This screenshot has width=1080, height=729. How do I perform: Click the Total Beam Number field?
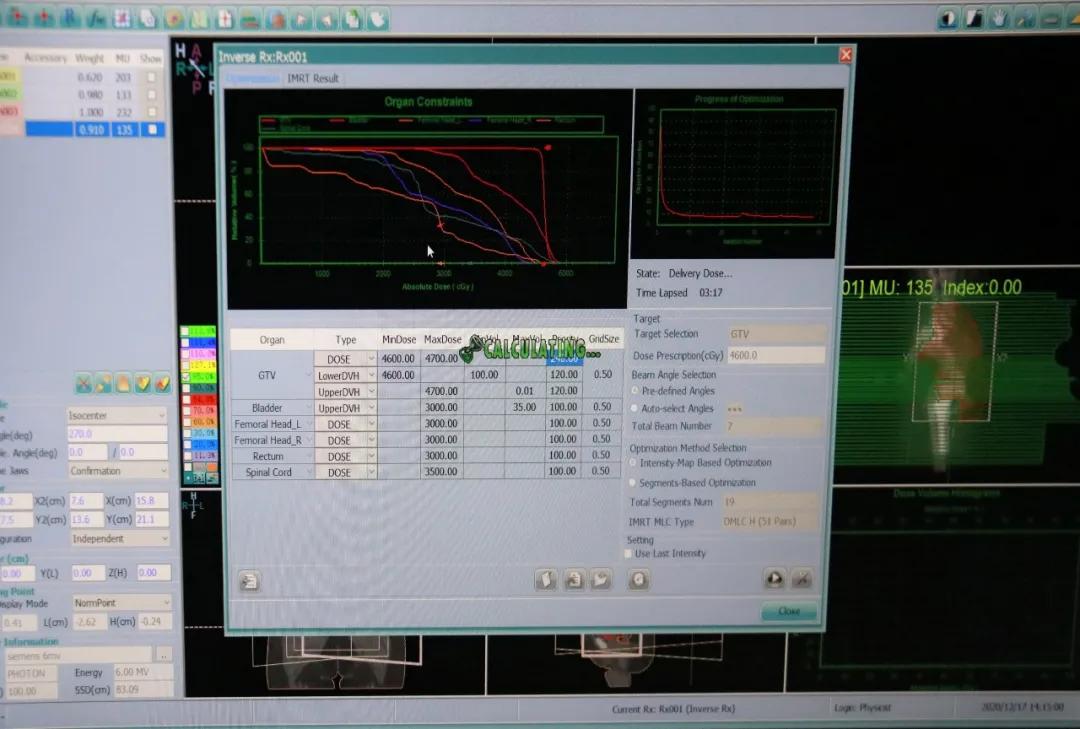point(773,427)
